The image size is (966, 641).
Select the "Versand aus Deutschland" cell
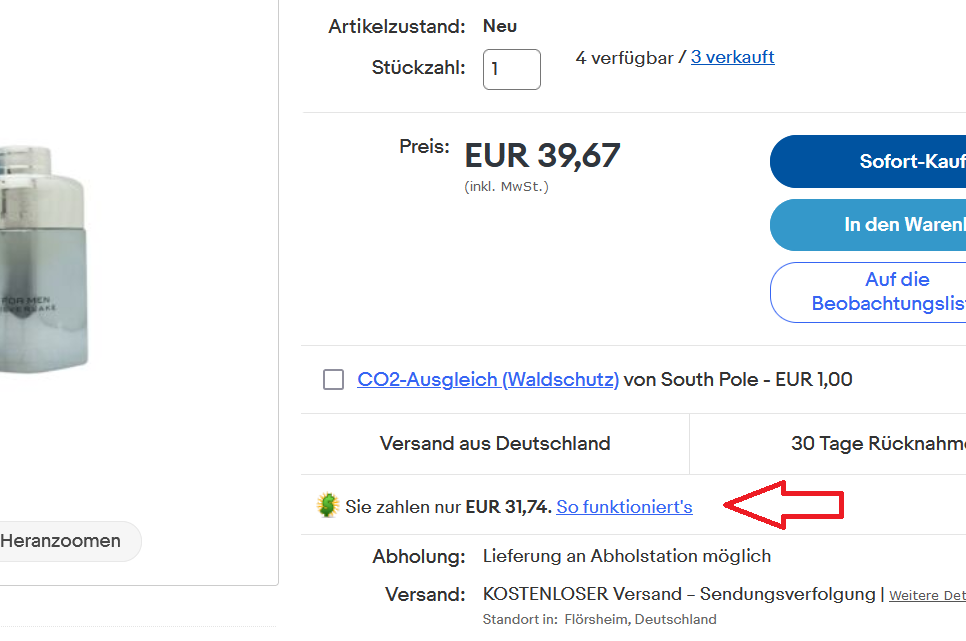495,444
